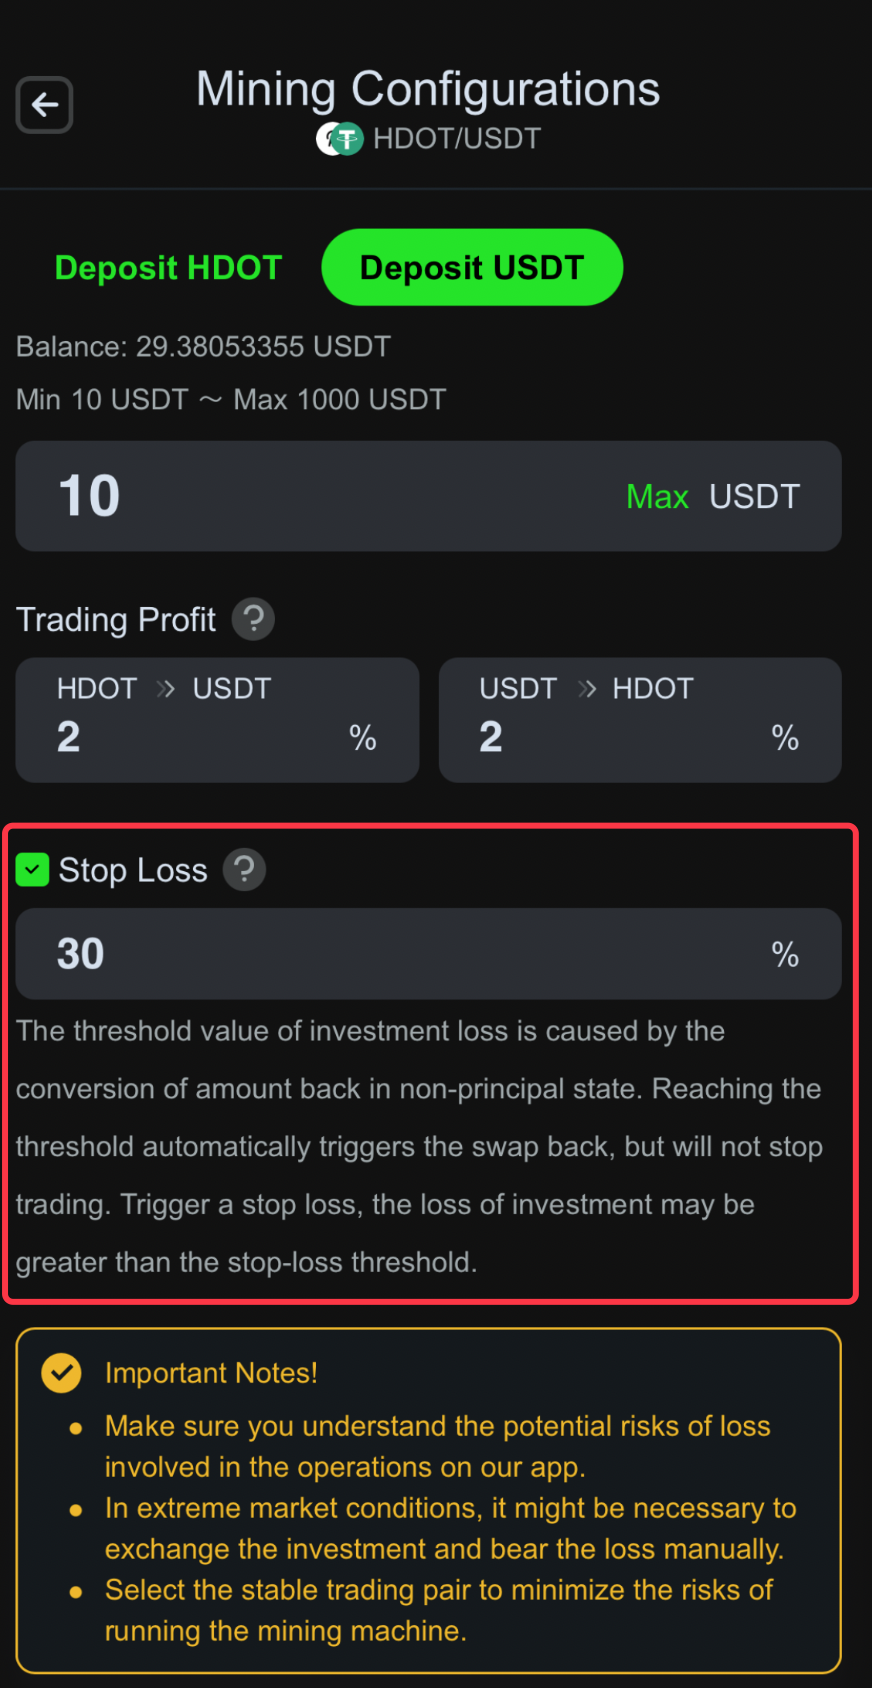Tap the Important Notes heading
872x1688 pixels.
tap(211, 1373)
